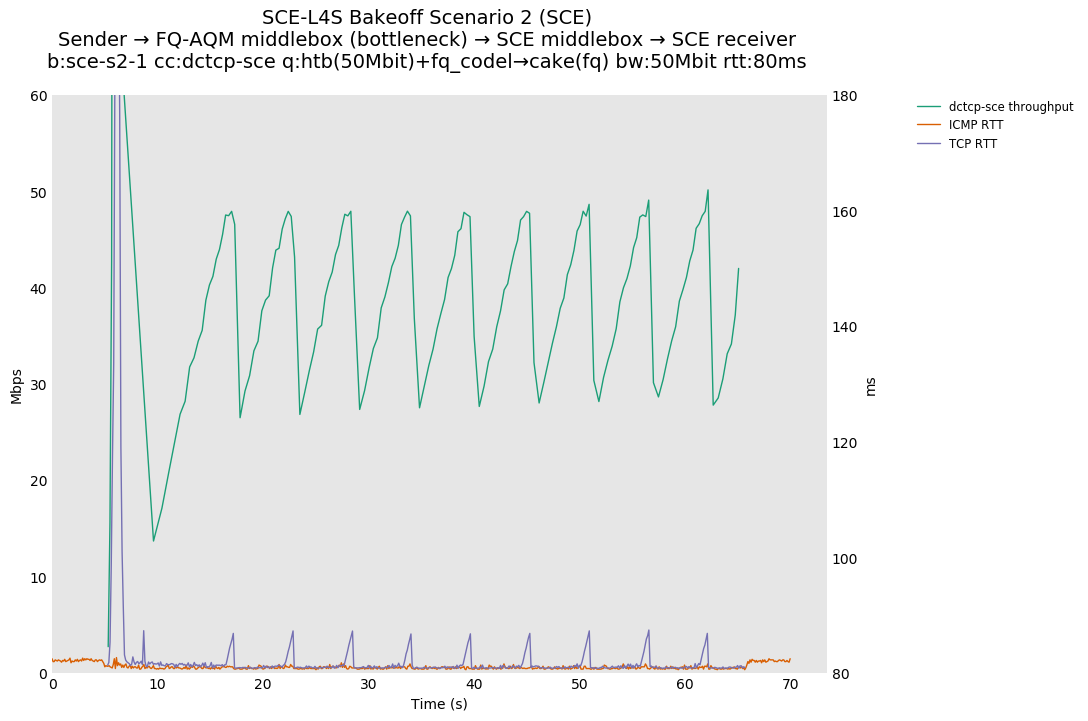Click the b:sce-s2-1 configuration line
The image size is (1088, 721).
(x=427, y=62)
